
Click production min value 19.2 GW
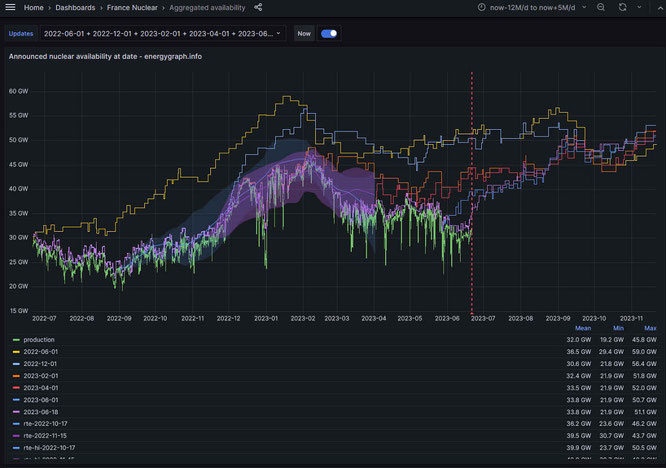coord(612,340)
